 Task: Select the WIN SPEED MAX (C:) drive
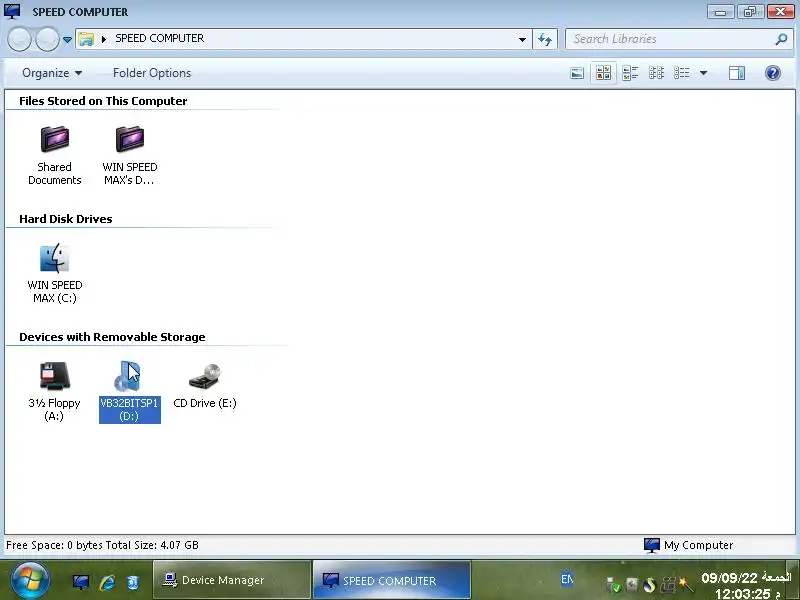point(55,273)
